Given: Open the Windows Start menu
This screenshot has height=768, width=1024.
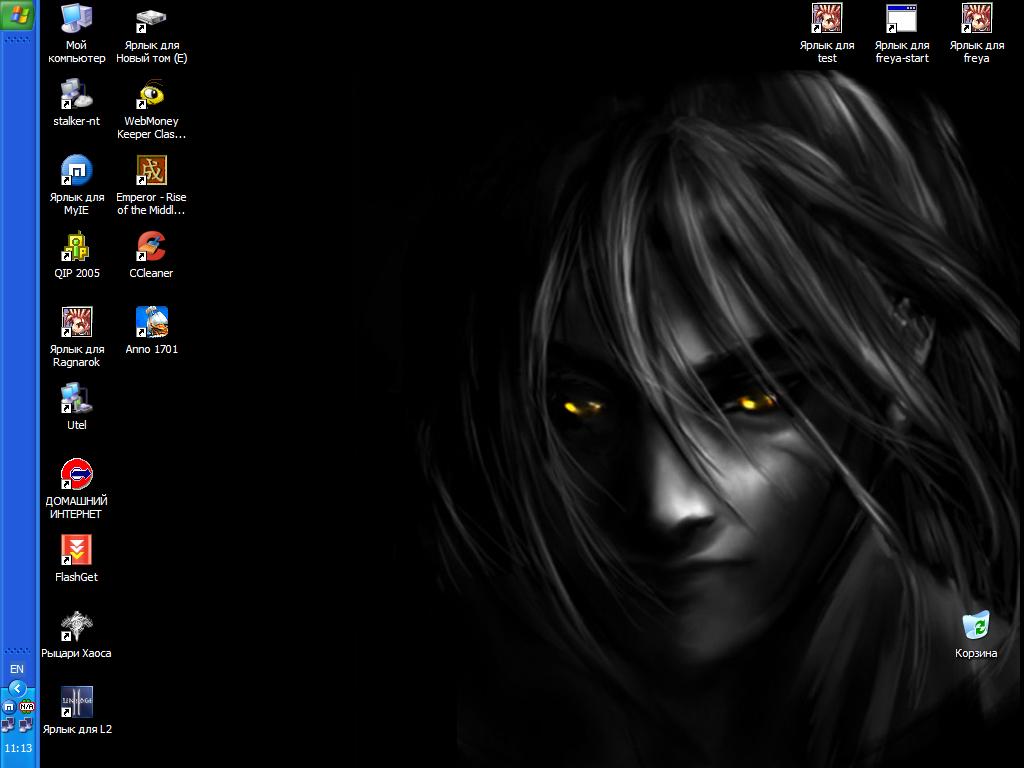Looking at the screenshot, I should coord(19,14).
